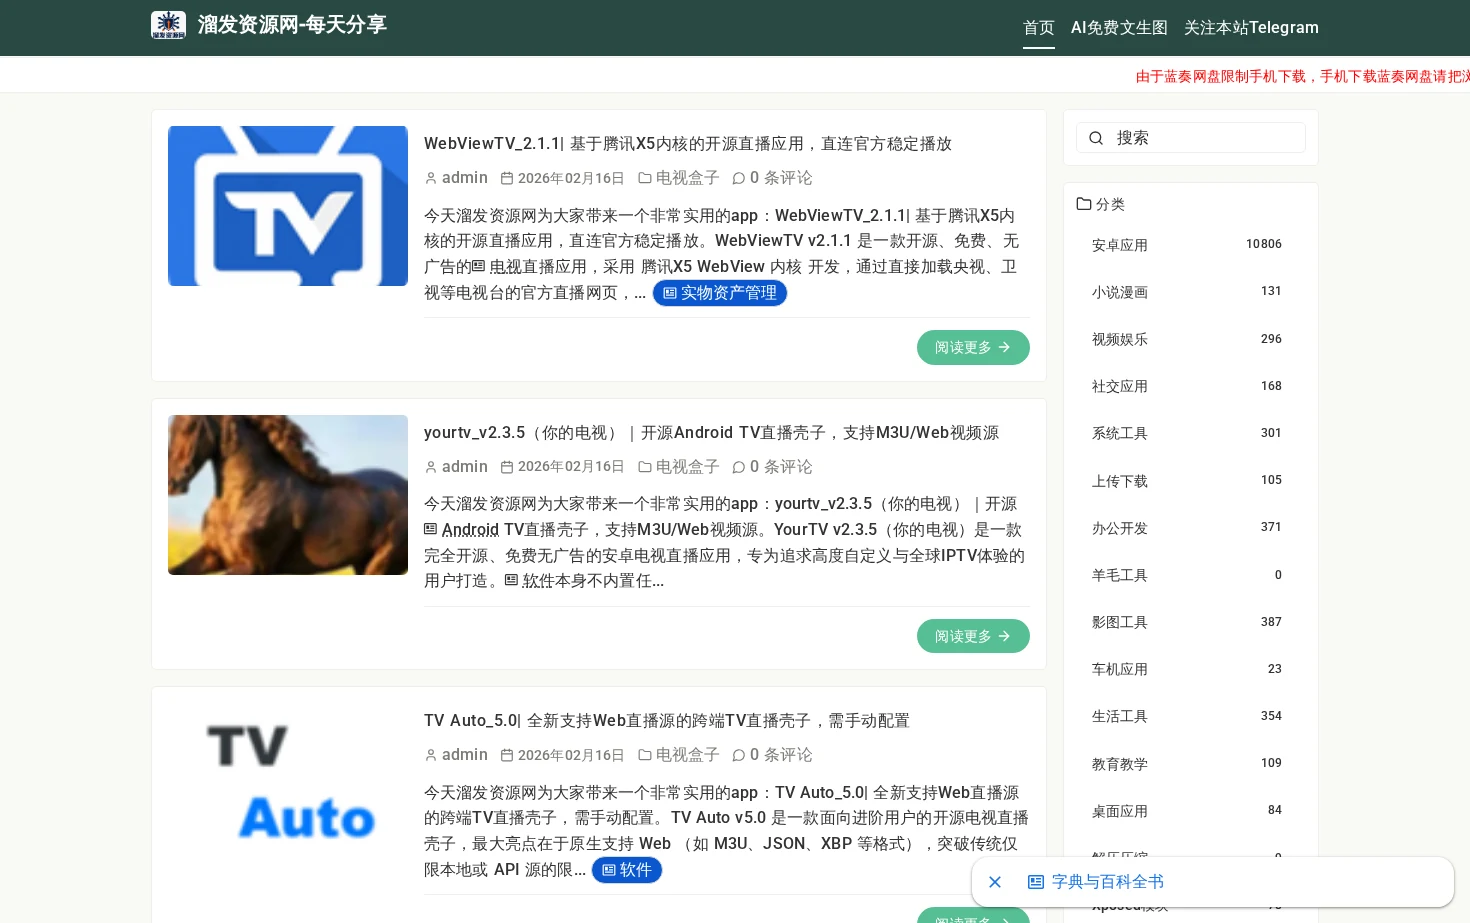Image resolution: width=1470 pixels, height=923 pixels.
Task: Open 系统工具 category
Action: click(x=1120, y=433)
